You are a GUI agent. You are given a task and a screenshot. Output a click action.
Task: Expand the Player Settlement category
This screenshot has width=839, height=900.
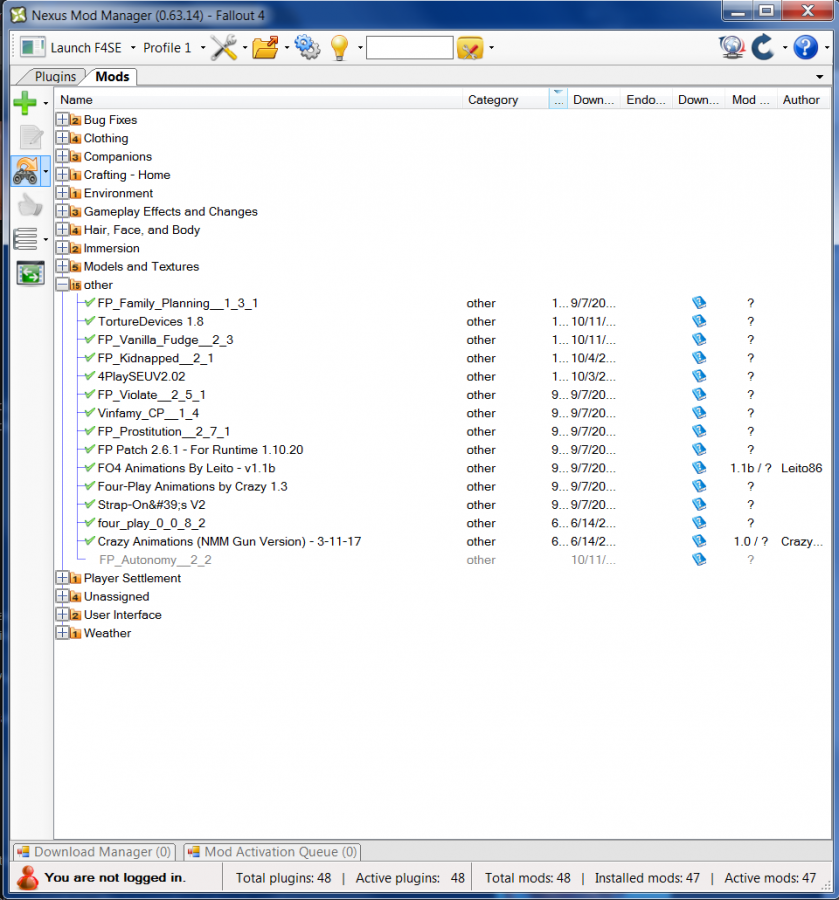(x=62, y=578)
